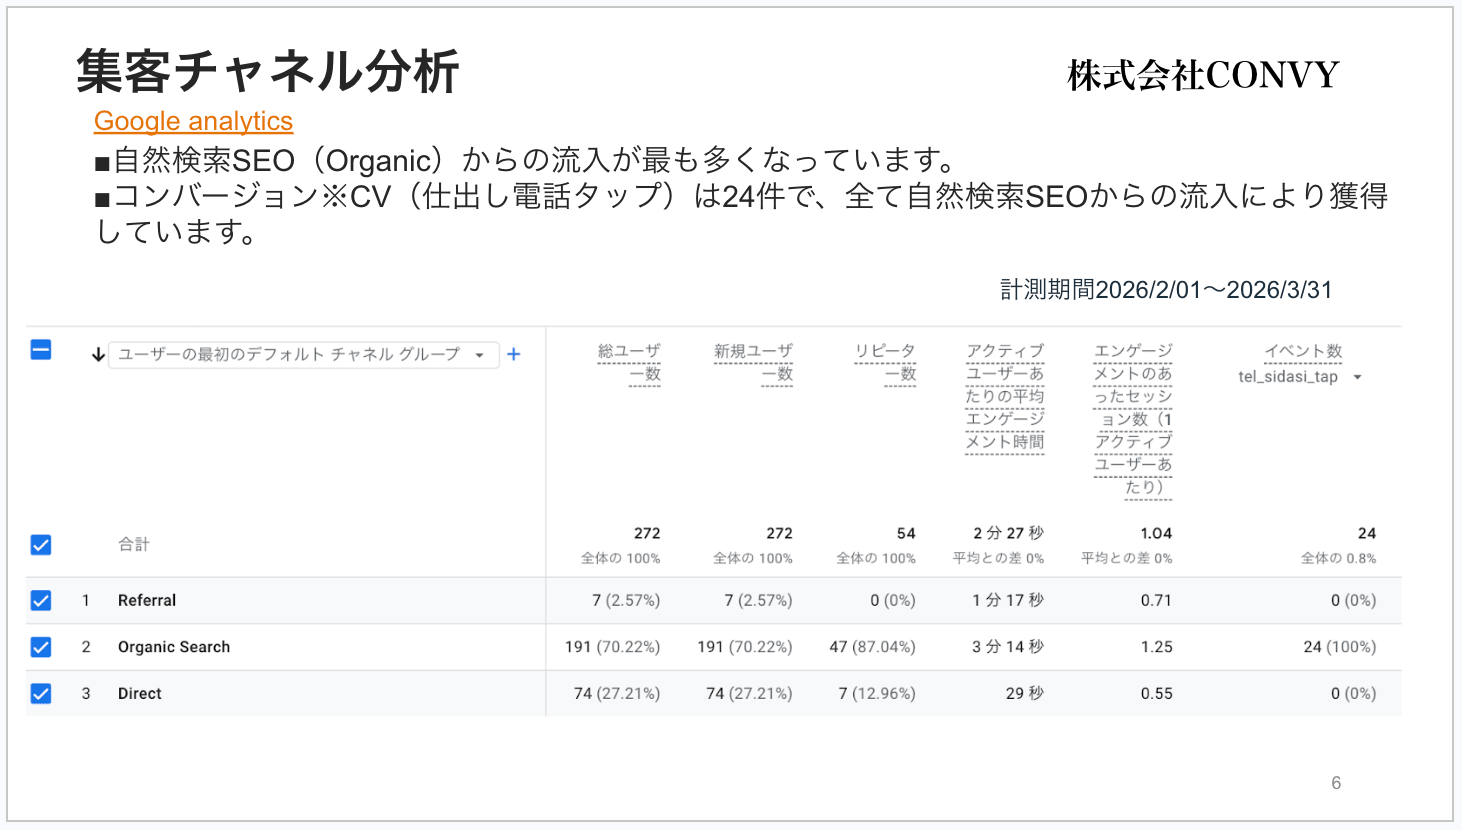Viewport: 1462px width, 830px height.
Task: Expand the tel_sidasi_tap event dropdown
Action: 1357,377
